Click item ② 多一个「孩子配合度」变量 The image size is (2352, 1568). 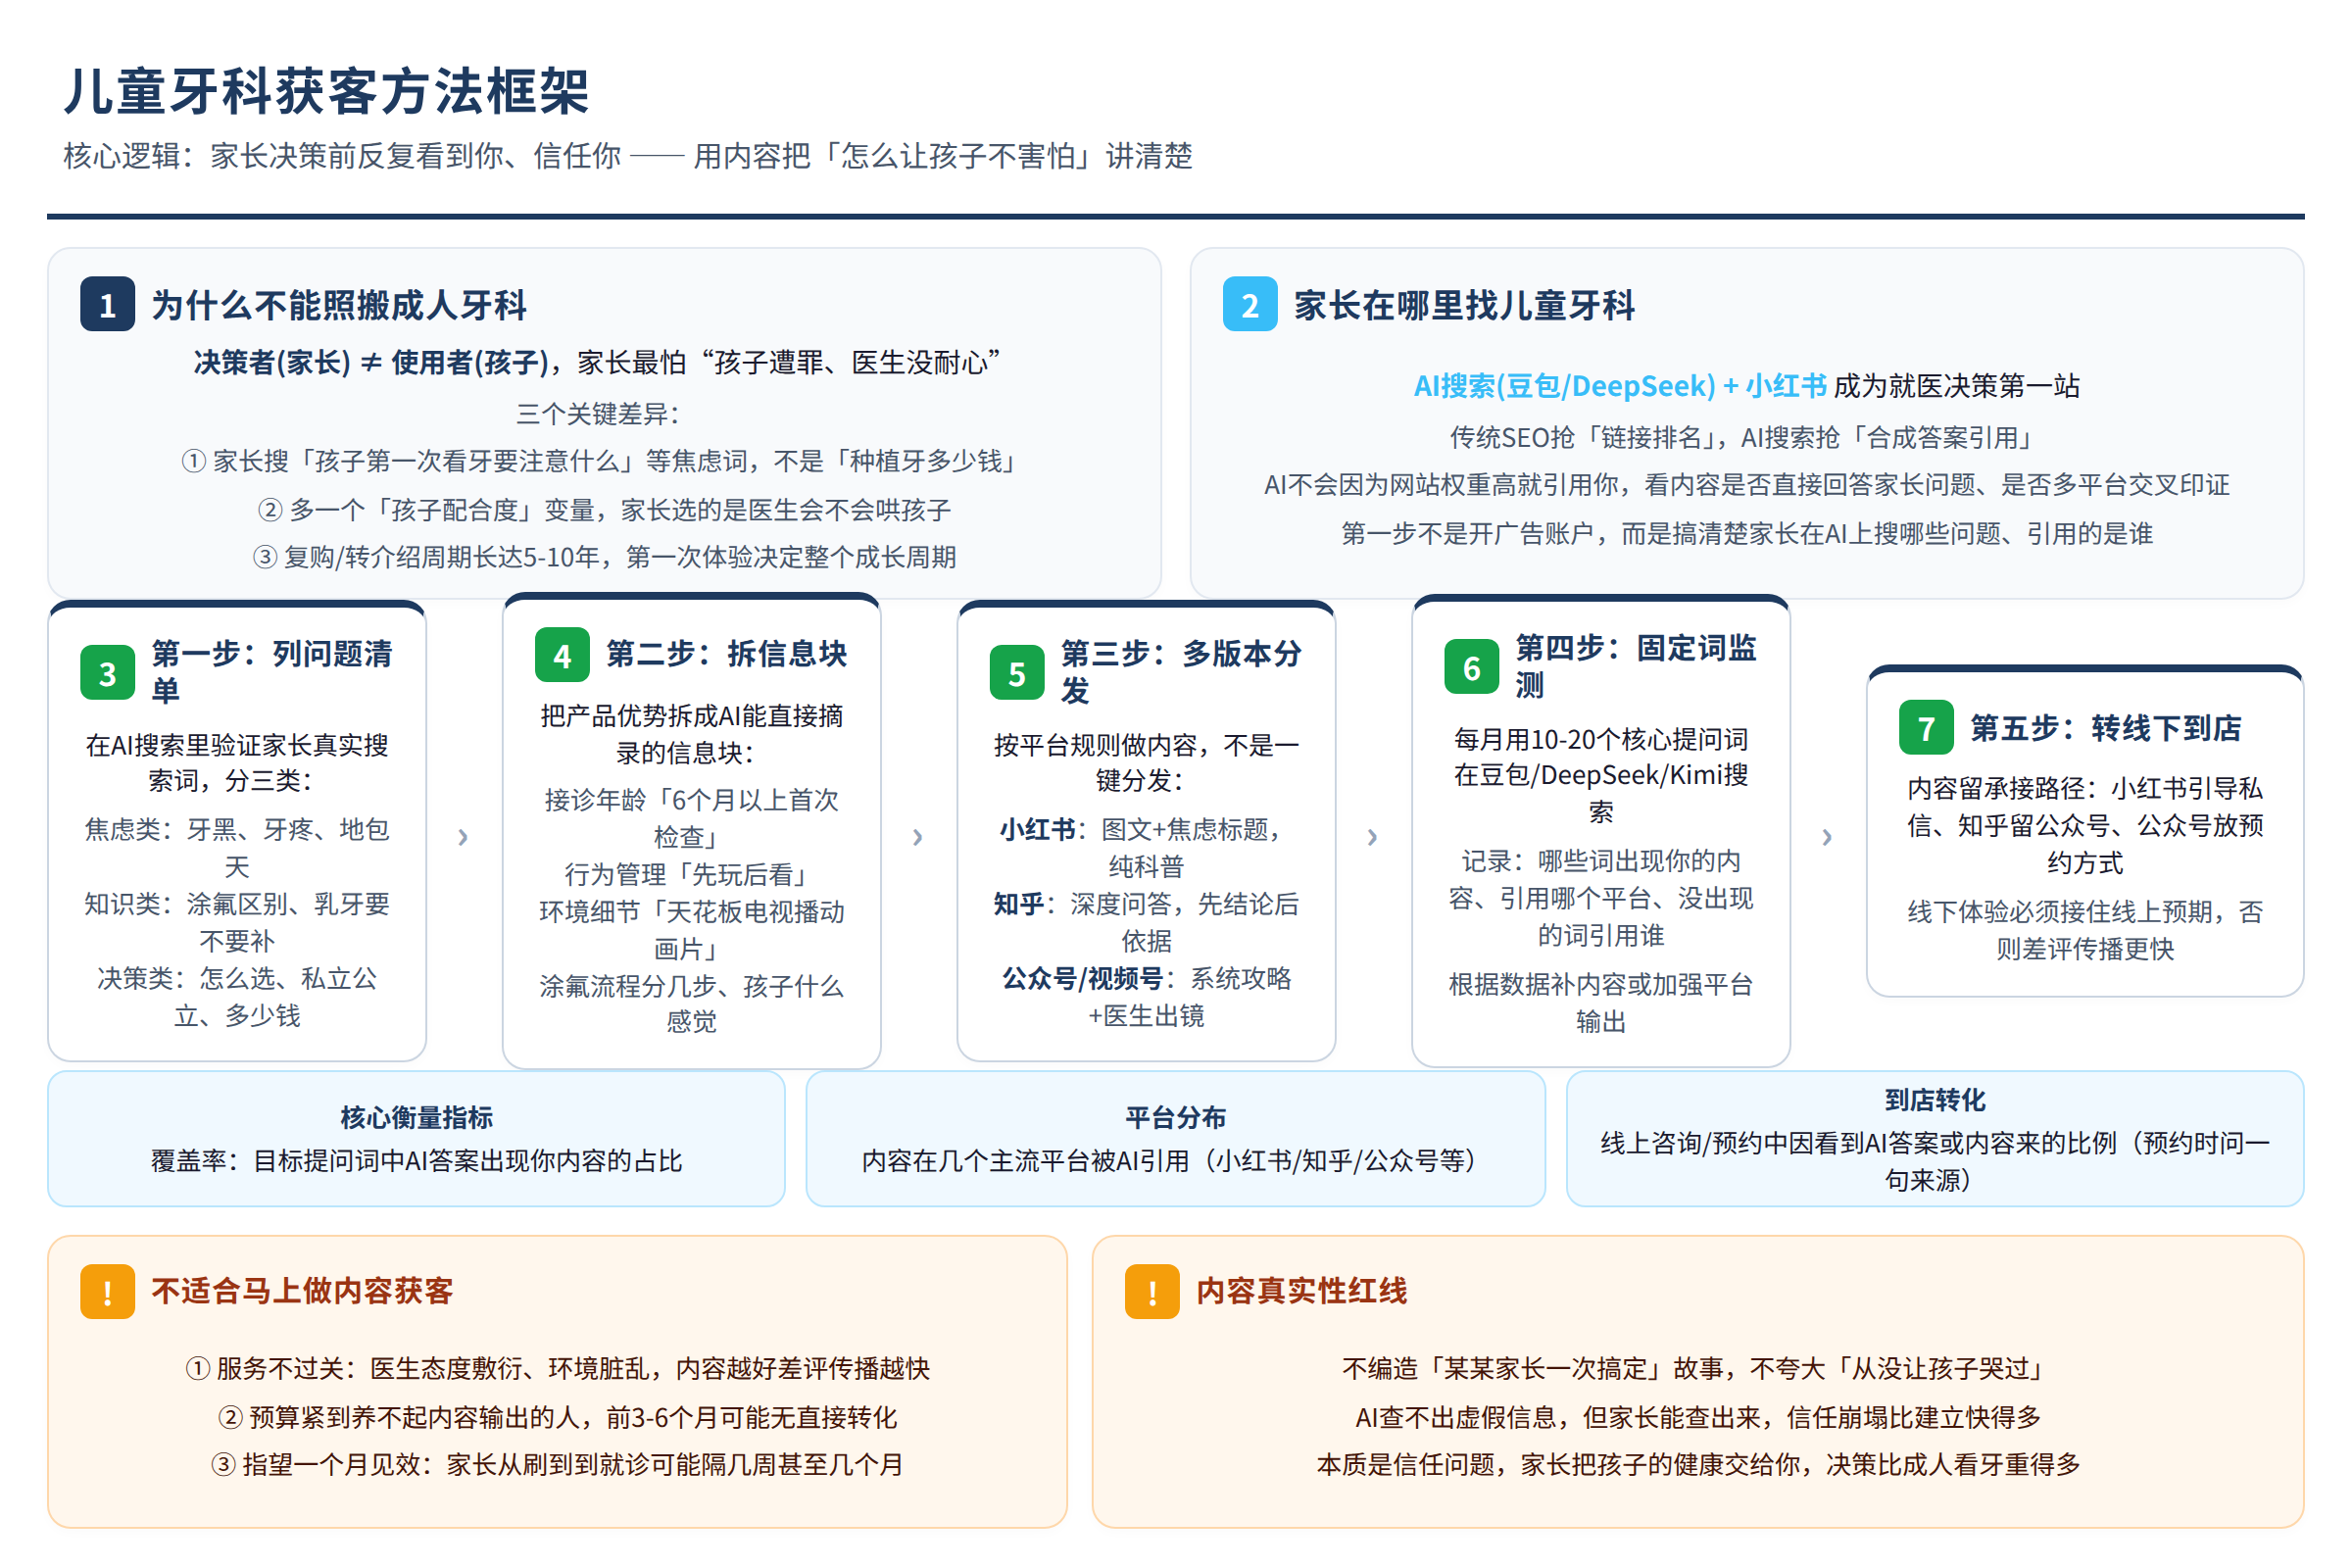point(603,510)
